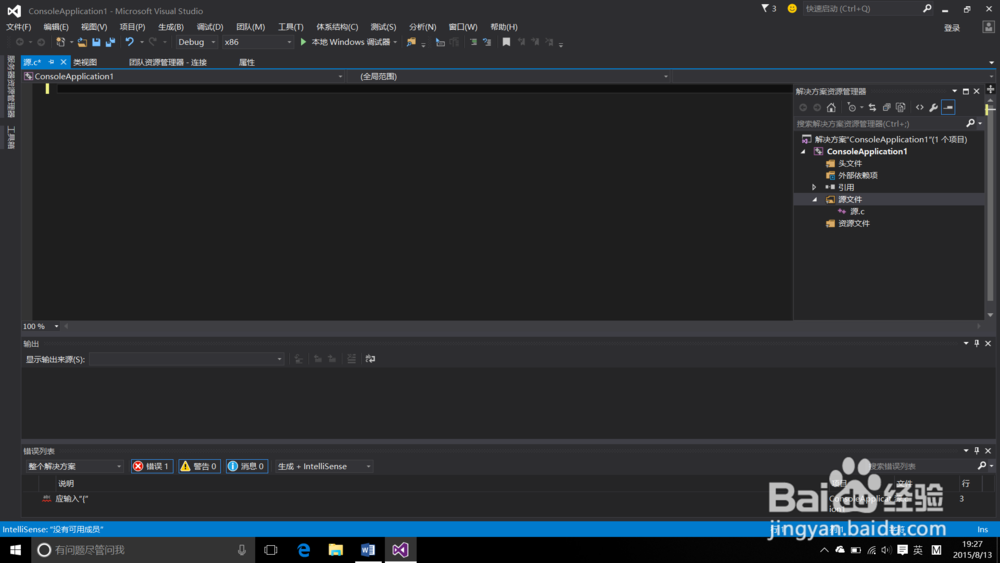Toggle the 消息 0 messages filter

tap(246, 466)
